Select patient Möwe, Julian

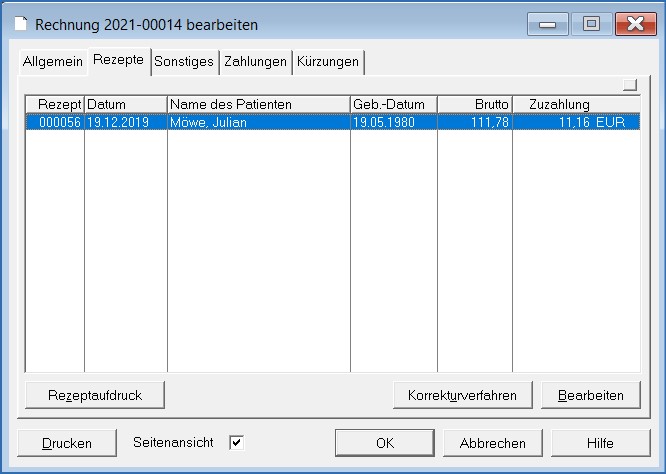coord(208,122)
